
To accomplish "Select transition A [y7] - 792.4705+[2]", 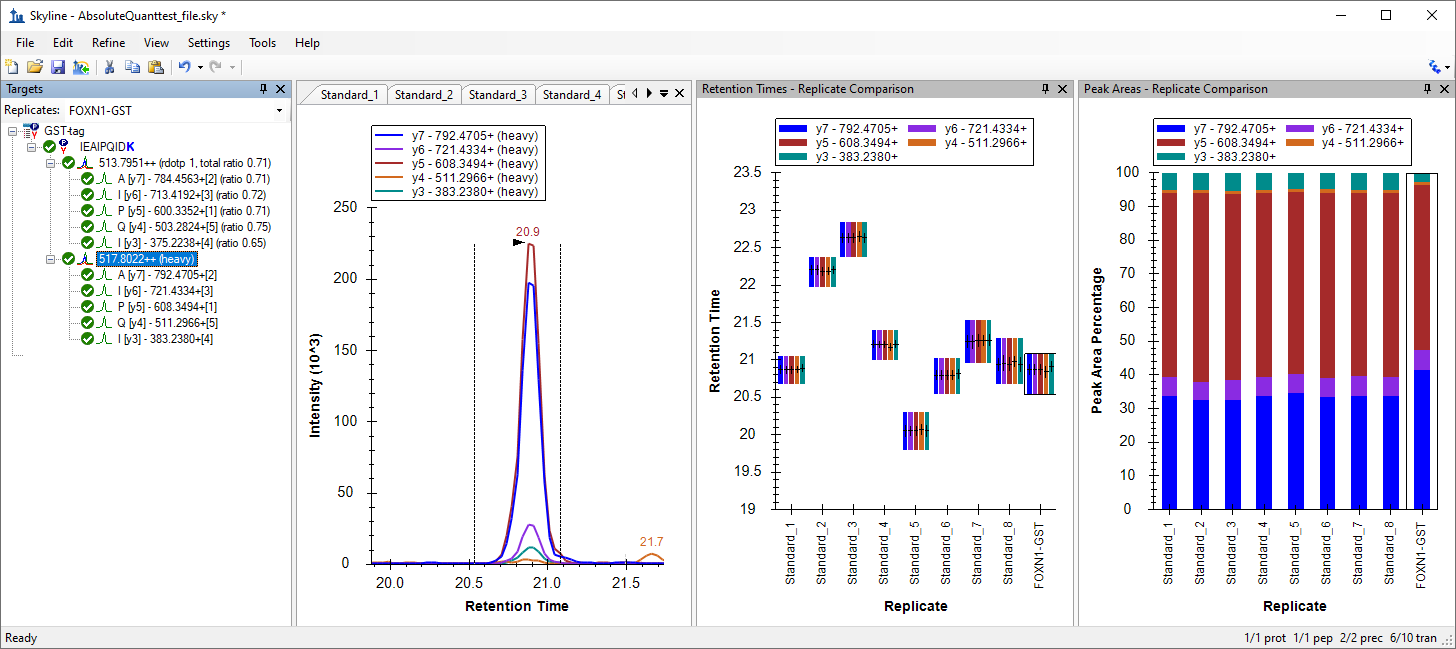I will [x=168, y=275].
